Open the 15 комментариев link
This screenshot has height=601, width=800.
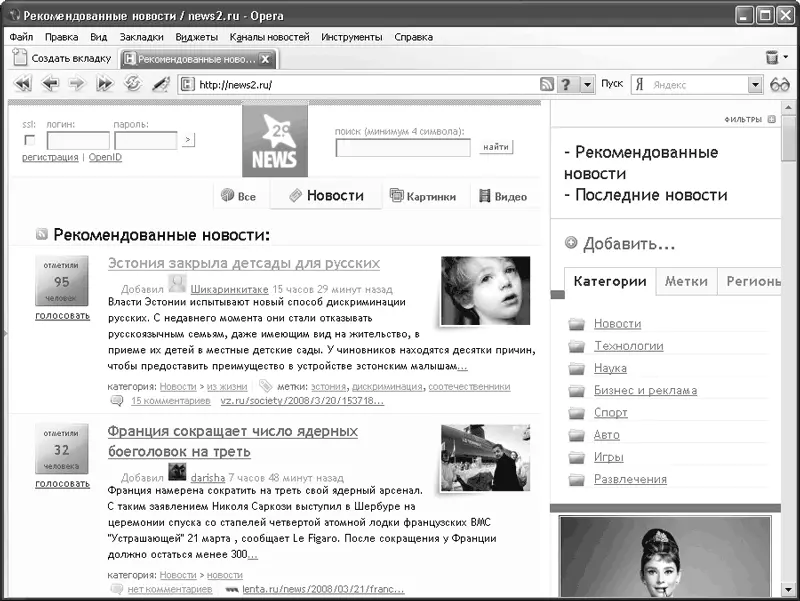[170, 401]
